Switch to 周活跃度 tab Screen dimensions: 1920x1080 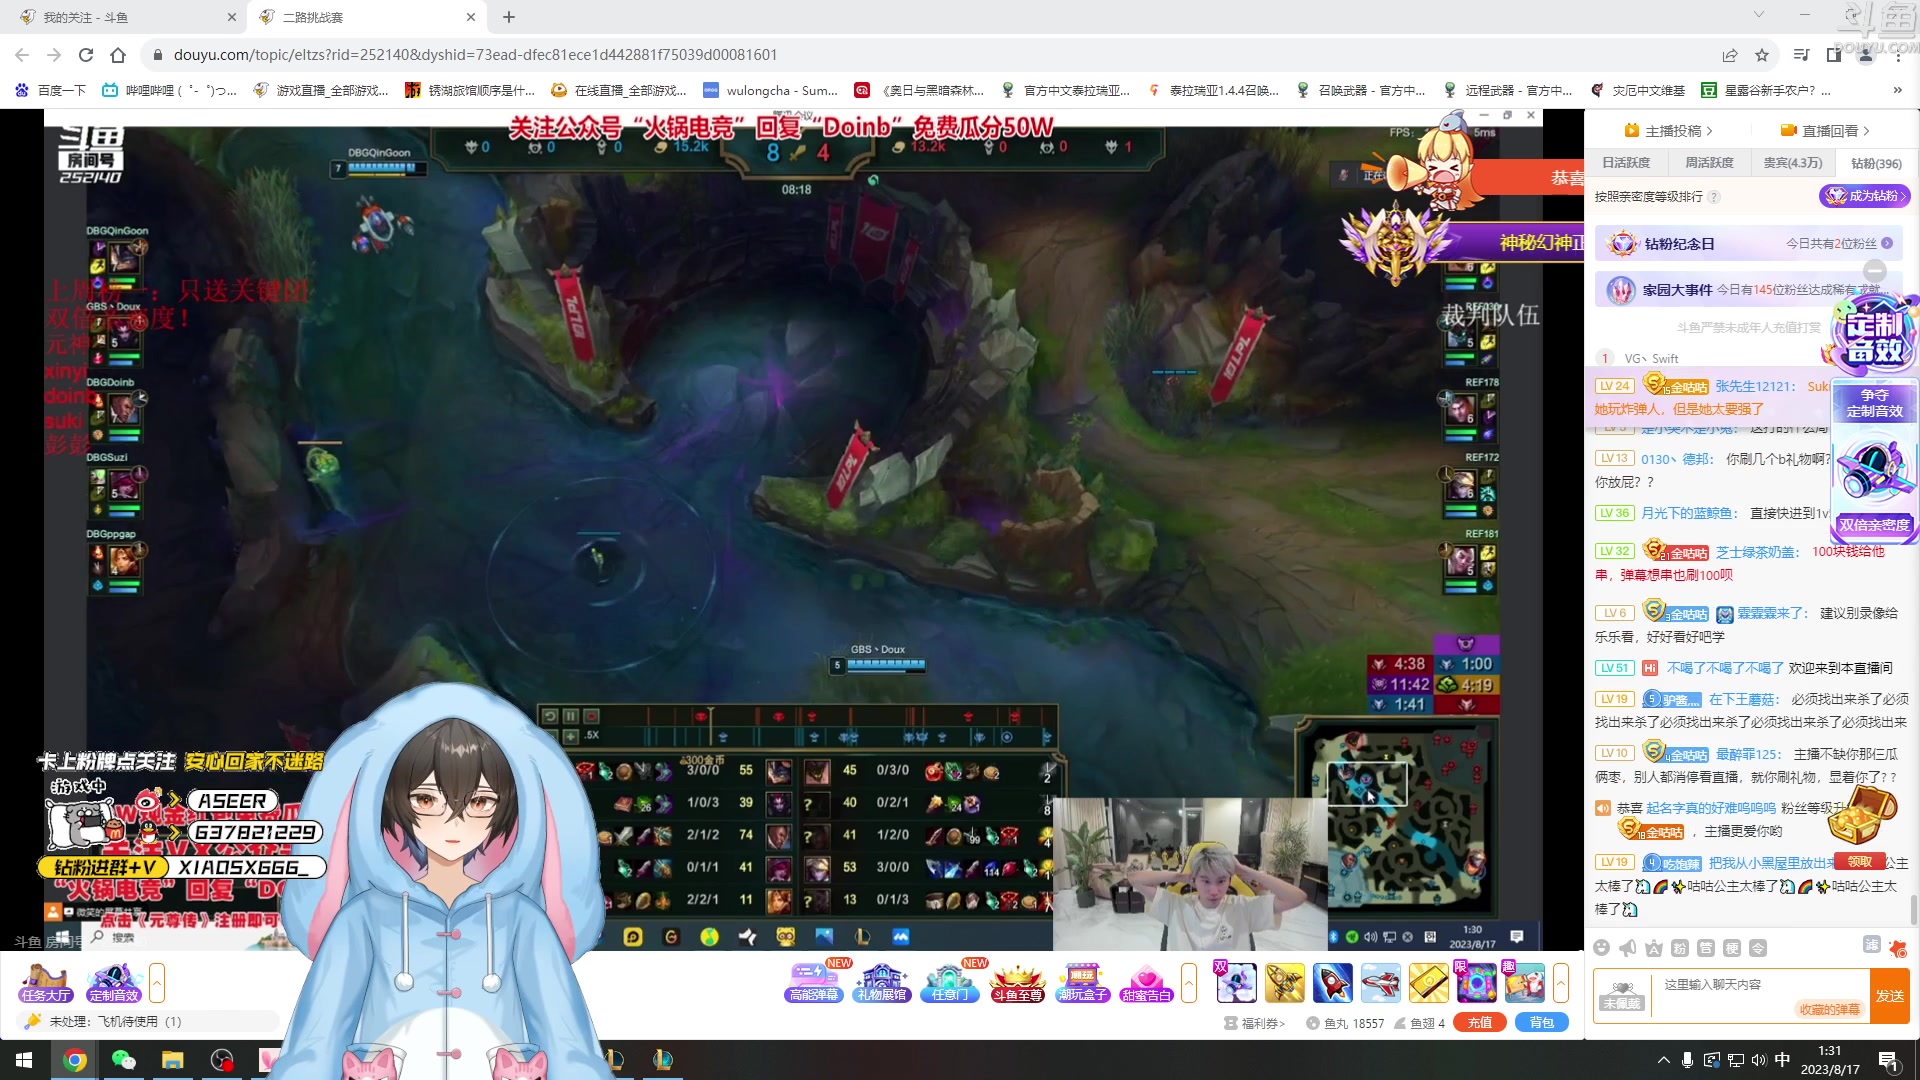pyautogui.click(x=1709, y=163)
